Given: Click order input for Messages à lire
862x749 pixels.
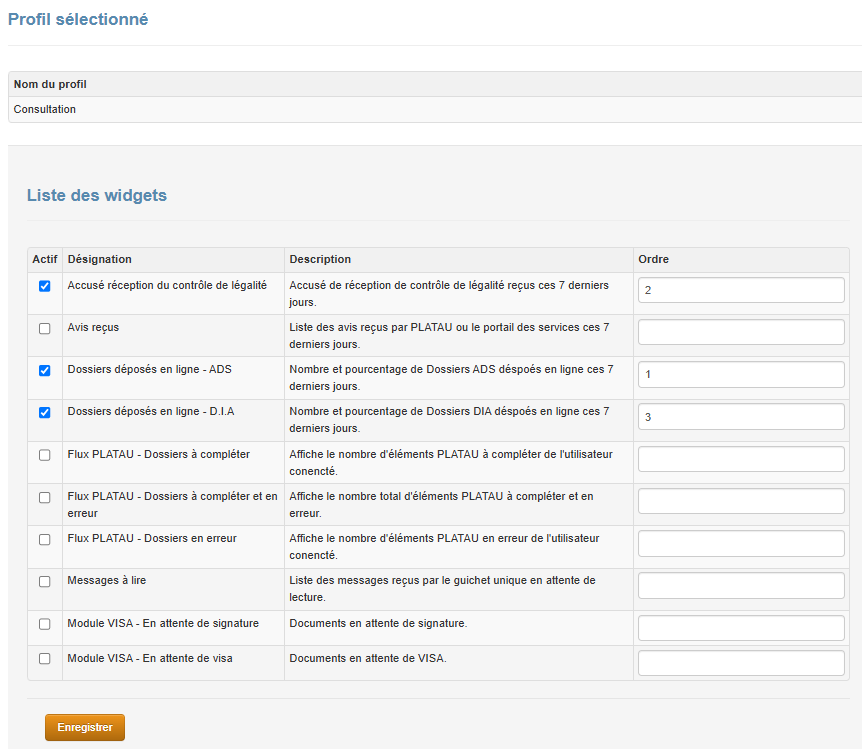Looking at the screenshot, I should click(x=740, y=585).
